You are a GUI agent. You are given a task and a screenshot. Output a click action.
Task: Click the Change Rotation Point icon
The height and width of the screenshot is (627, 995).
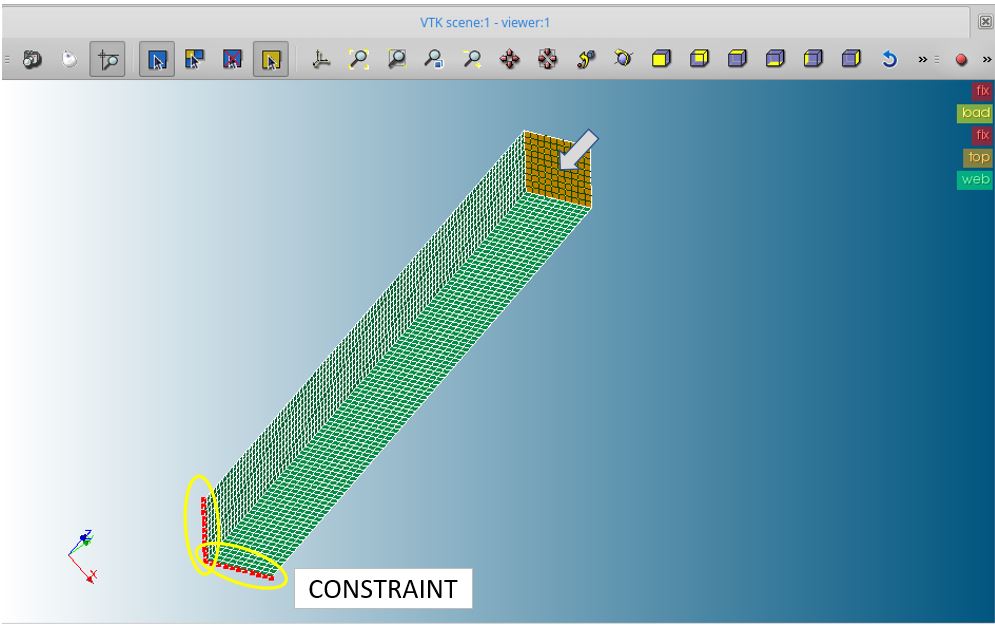(x=586, y=60)
